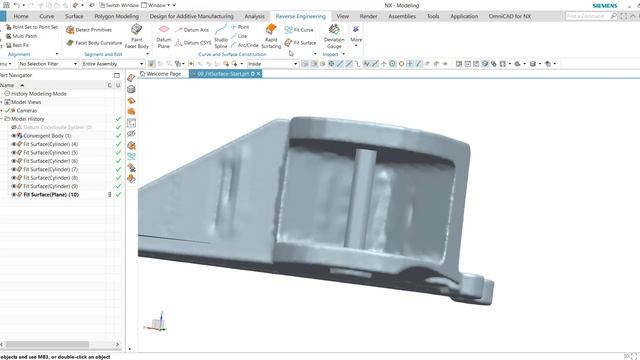Image resolution: width=640 pixels, height=360 pixels.
Task: Toggle visibility of Fit Surface(Cylinder) (7)
Action: pos(13,169)
